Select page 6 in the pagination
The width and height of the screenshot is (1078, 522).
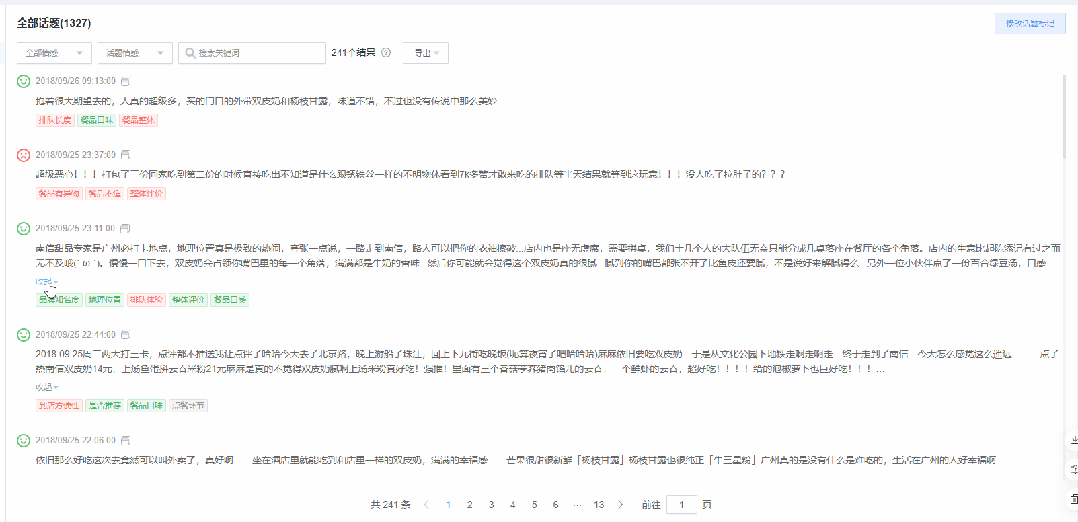[x=555, y=505]
